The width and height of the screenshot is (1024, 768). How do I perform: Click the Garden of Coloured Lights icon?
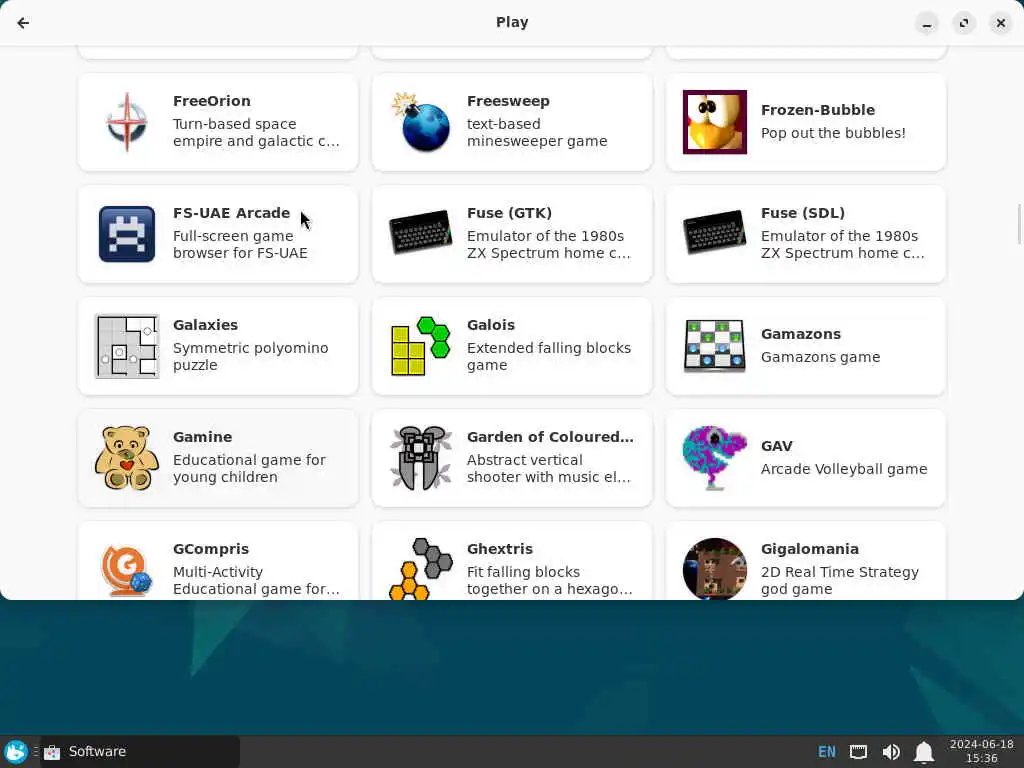click(x=421, y=458)
